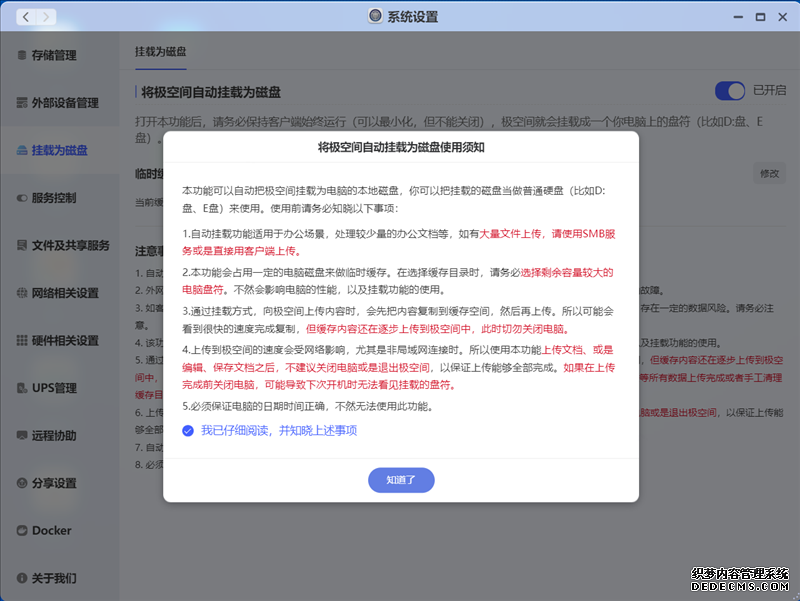800x601 pixels.
Task: Click the service control sidebar icon
Action: [x=22, y=198]
